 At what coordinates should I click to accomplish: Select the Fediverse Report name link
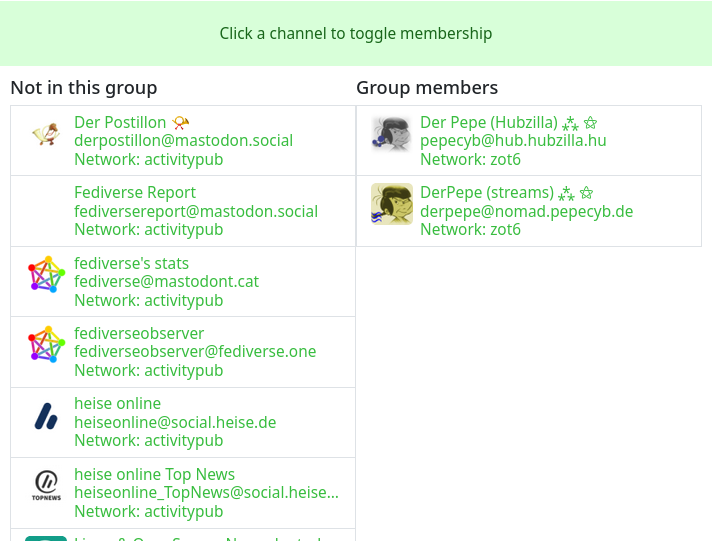[135, 193]
